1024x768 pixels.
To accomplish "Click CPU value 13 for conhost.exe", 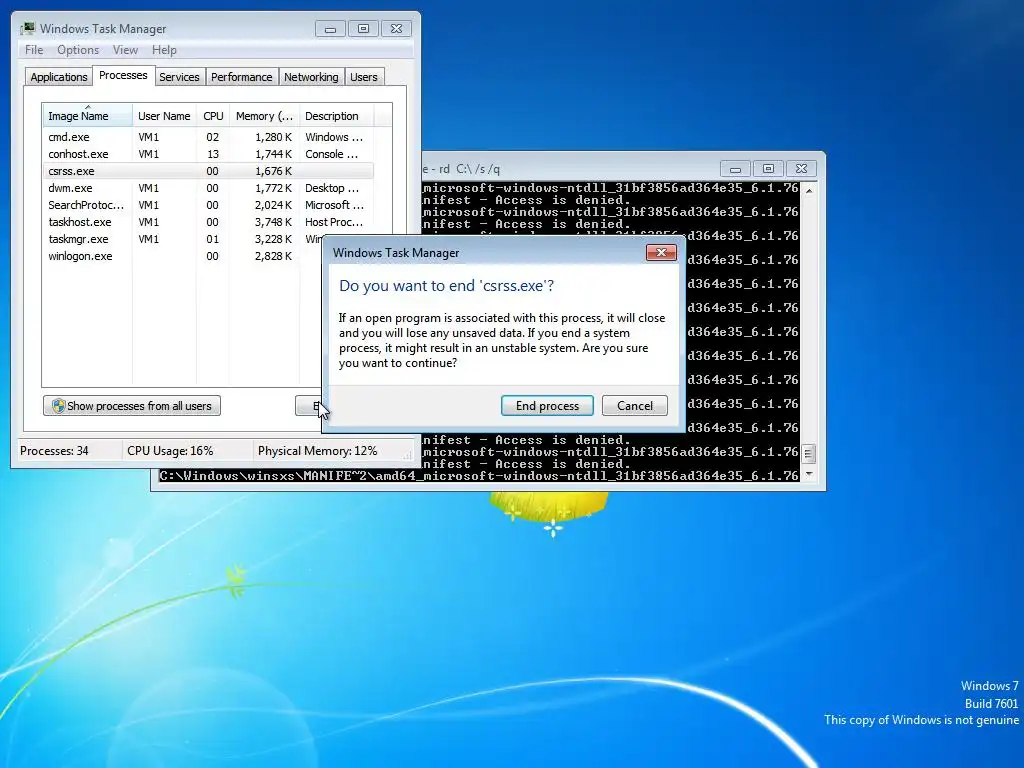I will click(x=212, y=154).
